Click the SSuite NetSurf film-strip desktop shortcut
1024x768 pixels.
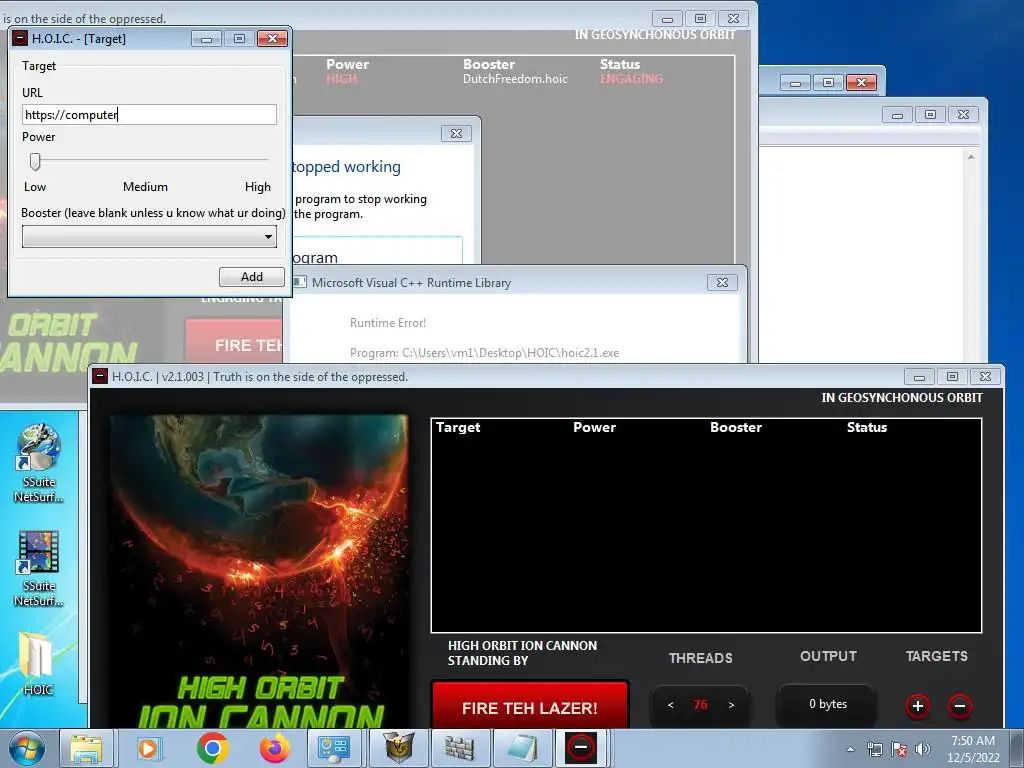pyautogui.click(x=39, y=568)
